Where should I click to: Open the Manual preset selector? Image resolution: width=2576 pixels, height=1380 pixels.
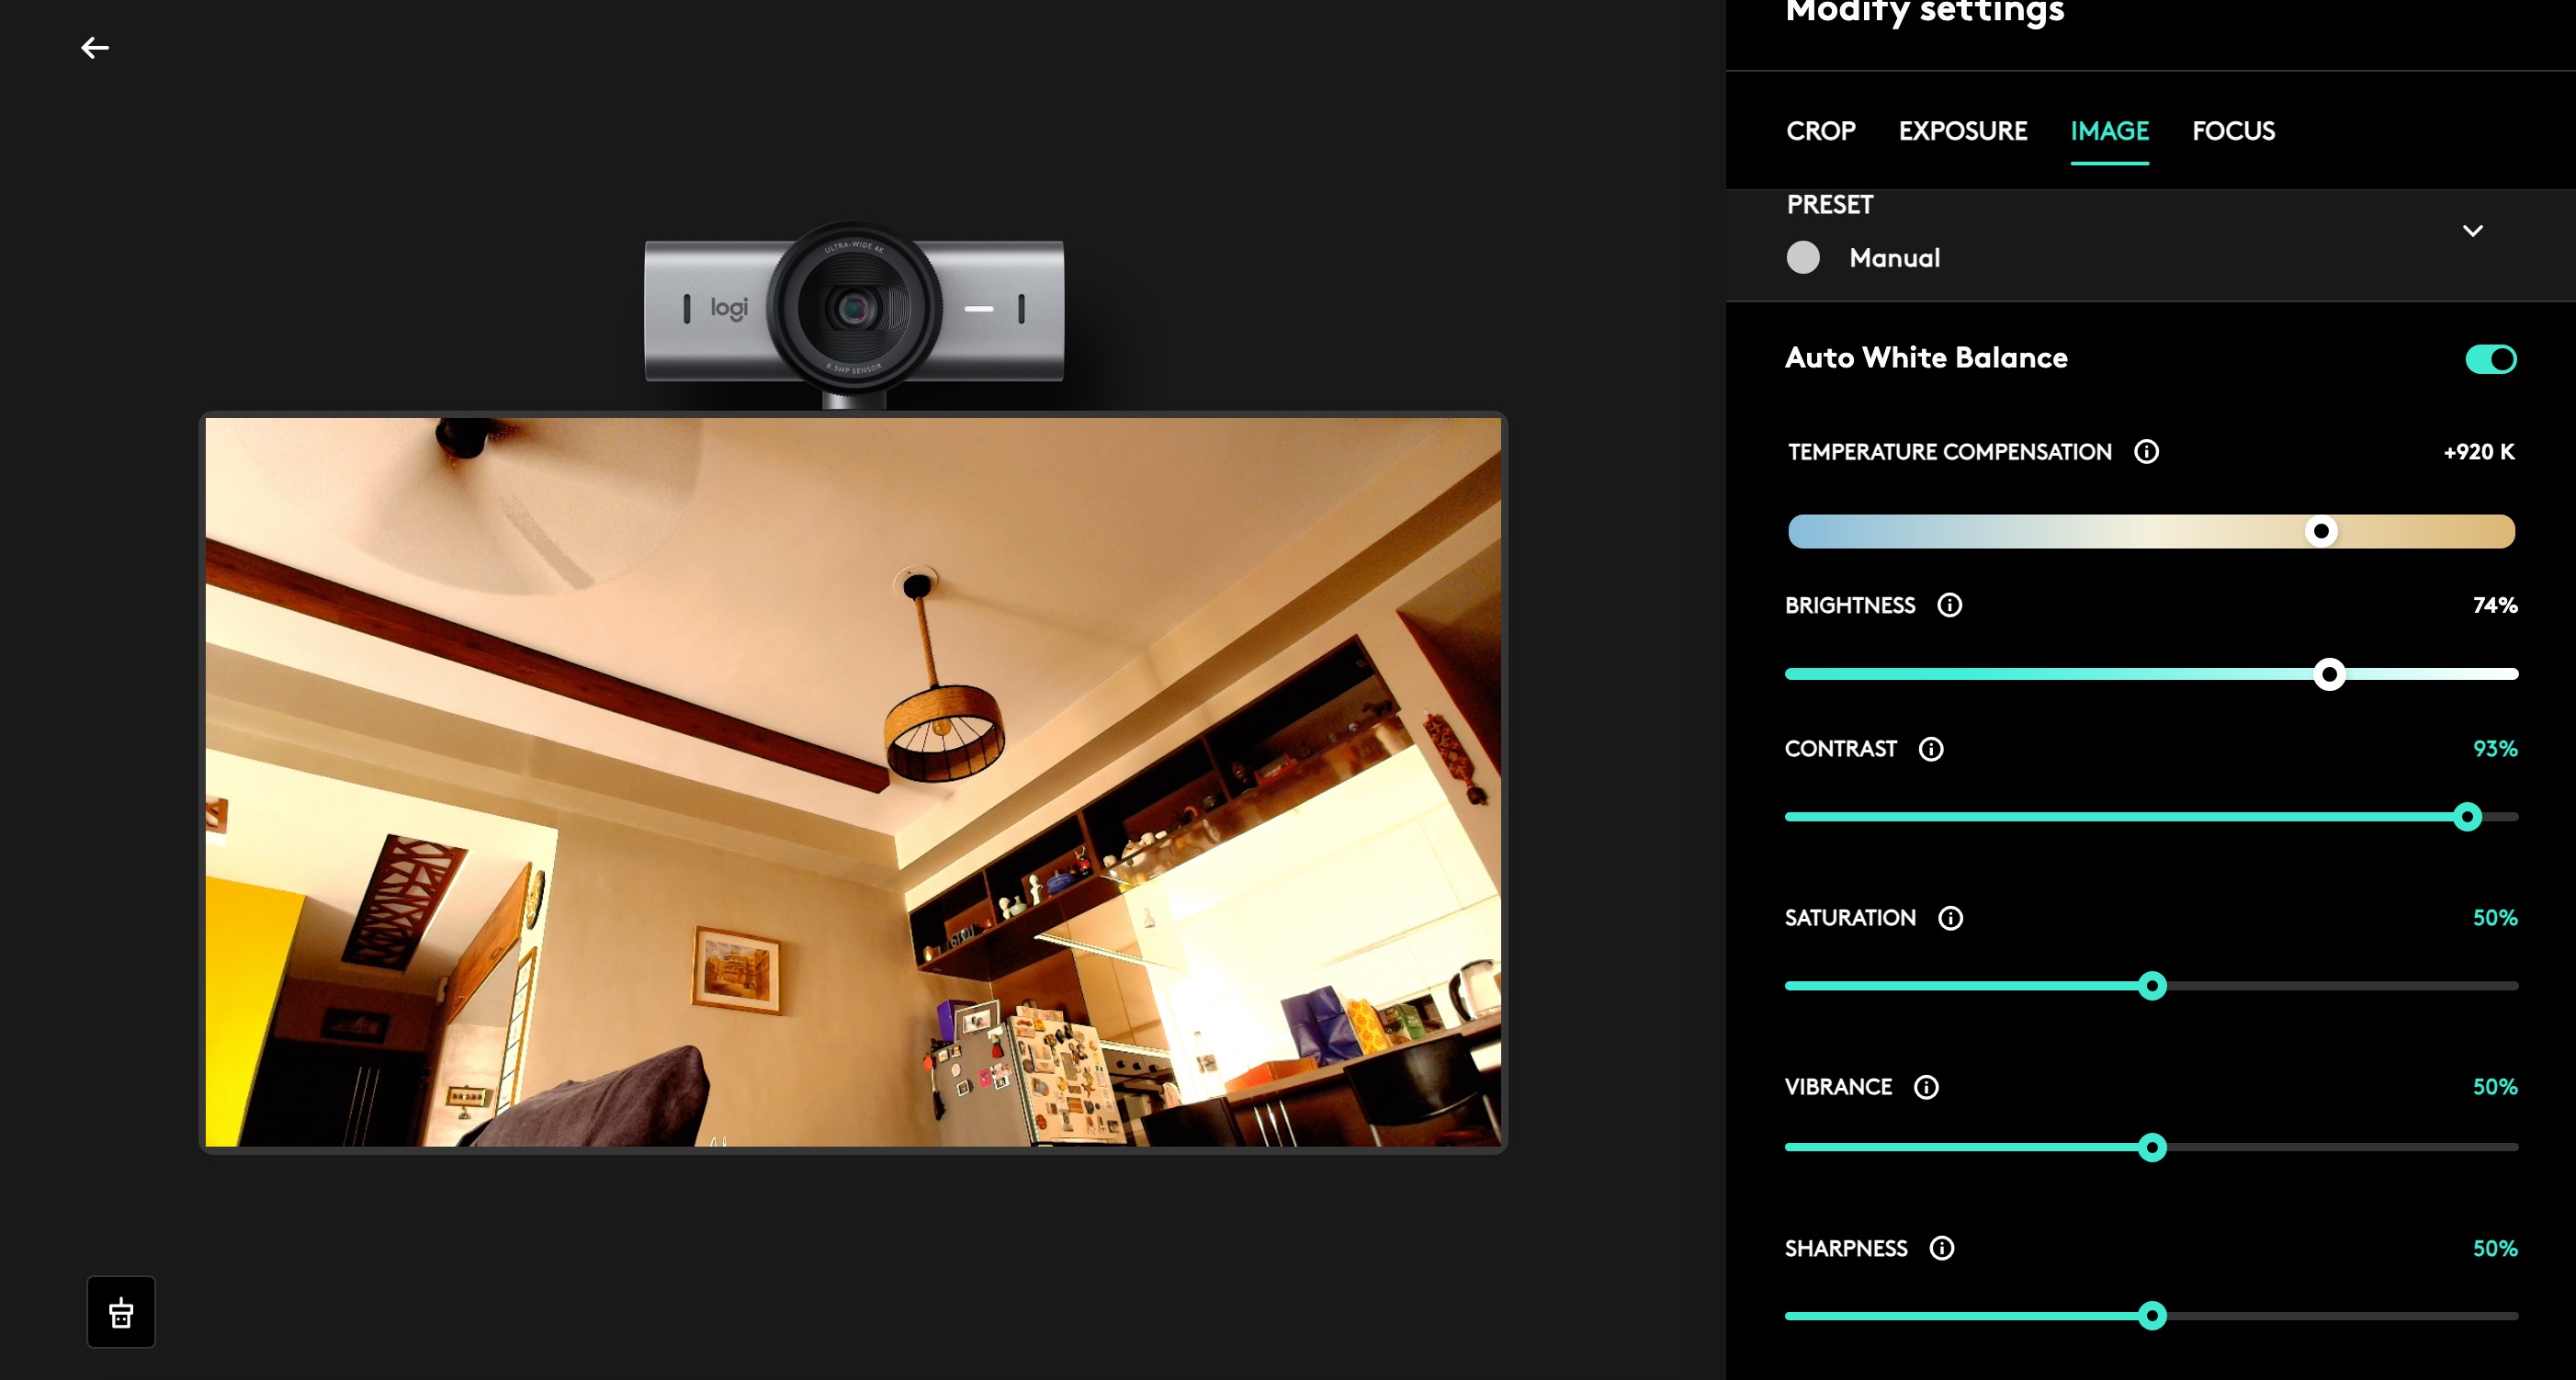point(1894,258)
